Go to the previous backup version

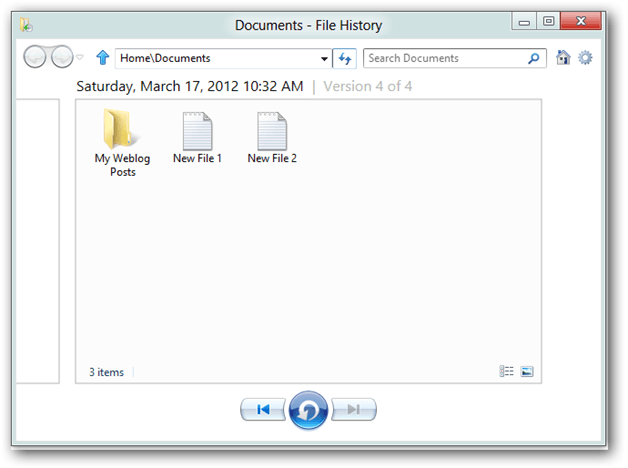263,409
